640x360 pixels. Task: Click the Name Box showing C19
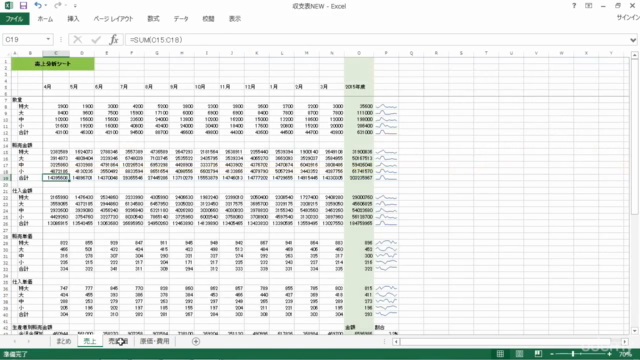[x=24, y=40]
